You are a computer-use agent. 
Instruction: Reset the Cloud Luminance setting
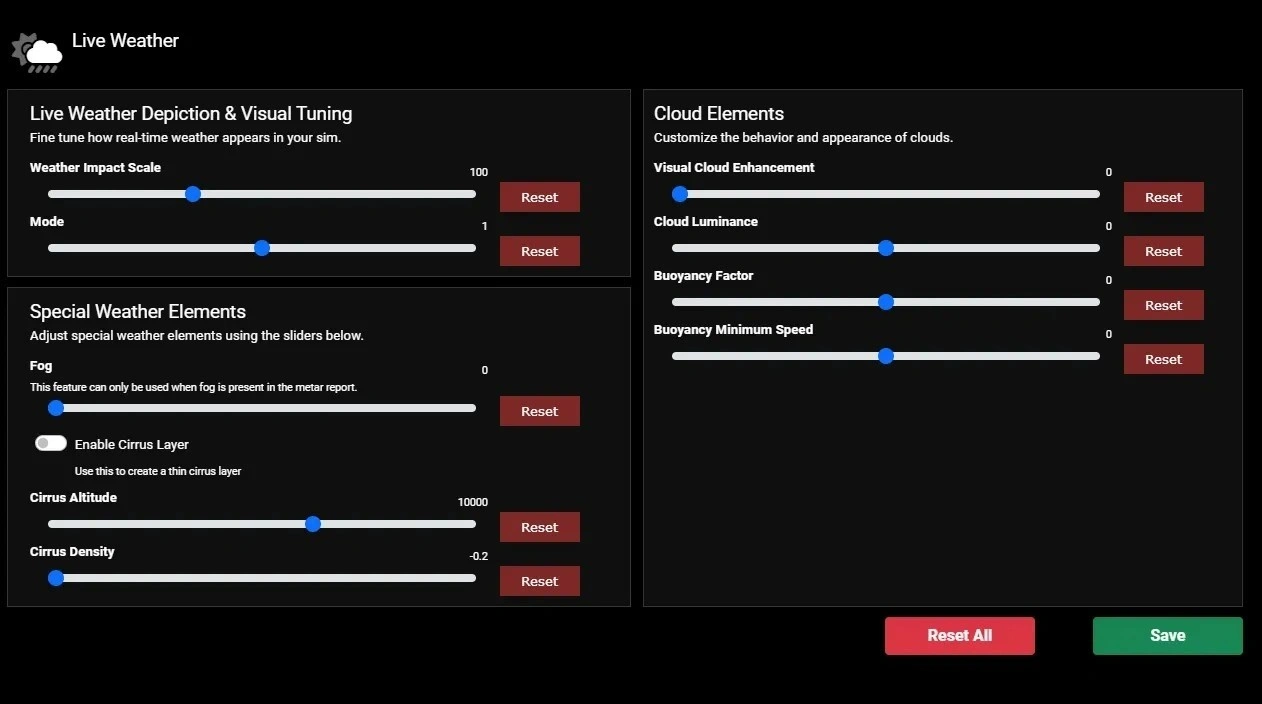(1163, 251)
